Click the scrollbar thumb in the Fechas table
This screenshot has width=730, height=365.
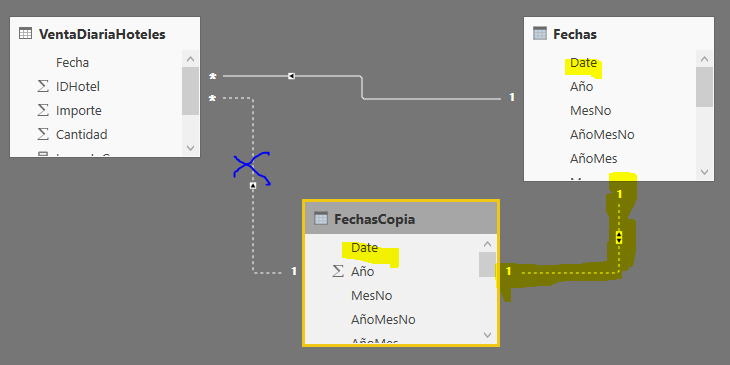click(704, 87)
